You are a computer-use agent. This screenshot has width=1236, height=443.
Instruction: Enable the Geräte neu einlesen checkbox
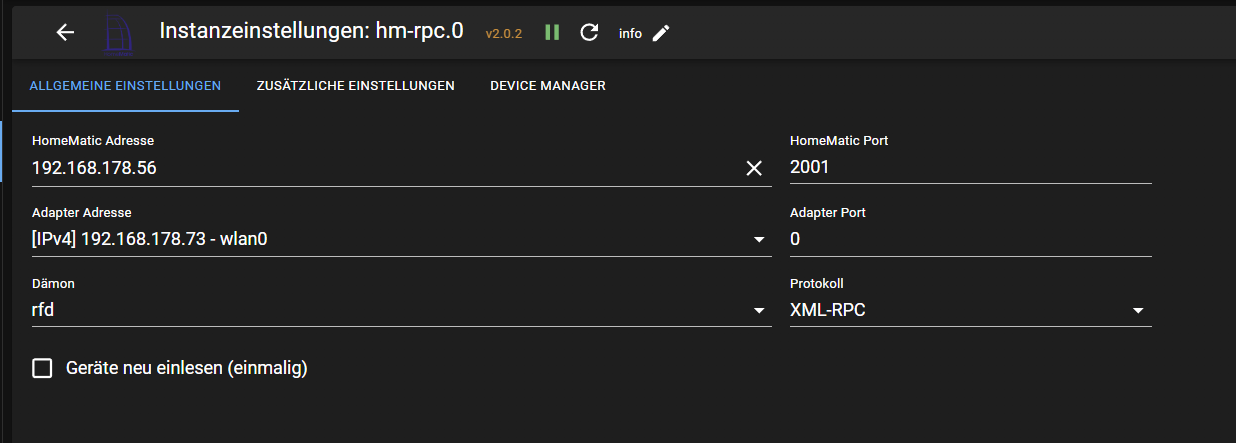(42, 369)
